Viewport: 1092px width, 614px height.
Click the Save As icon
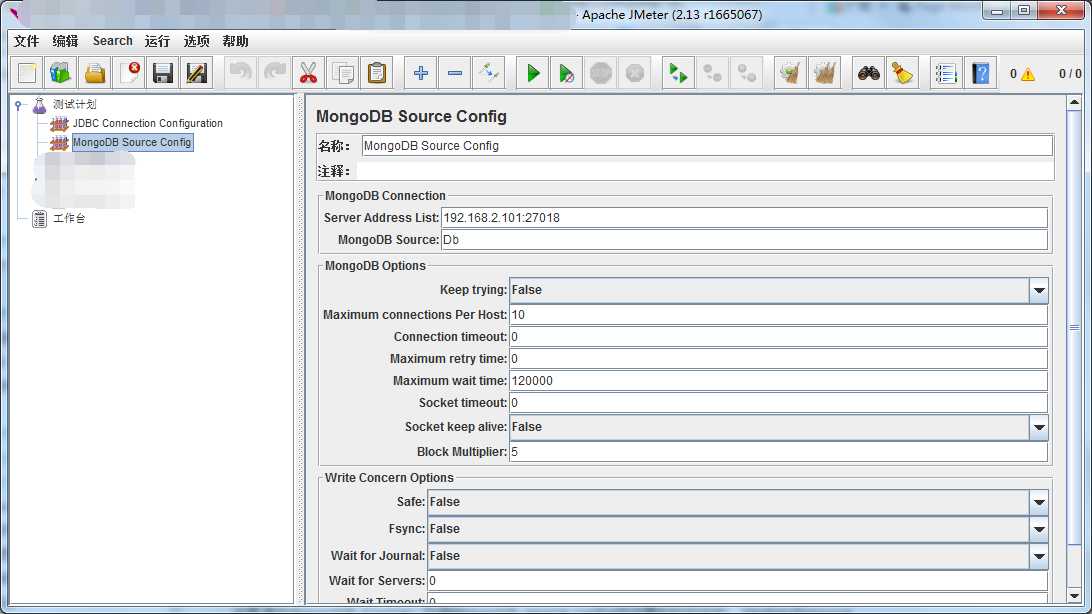[x=197, y=73]
